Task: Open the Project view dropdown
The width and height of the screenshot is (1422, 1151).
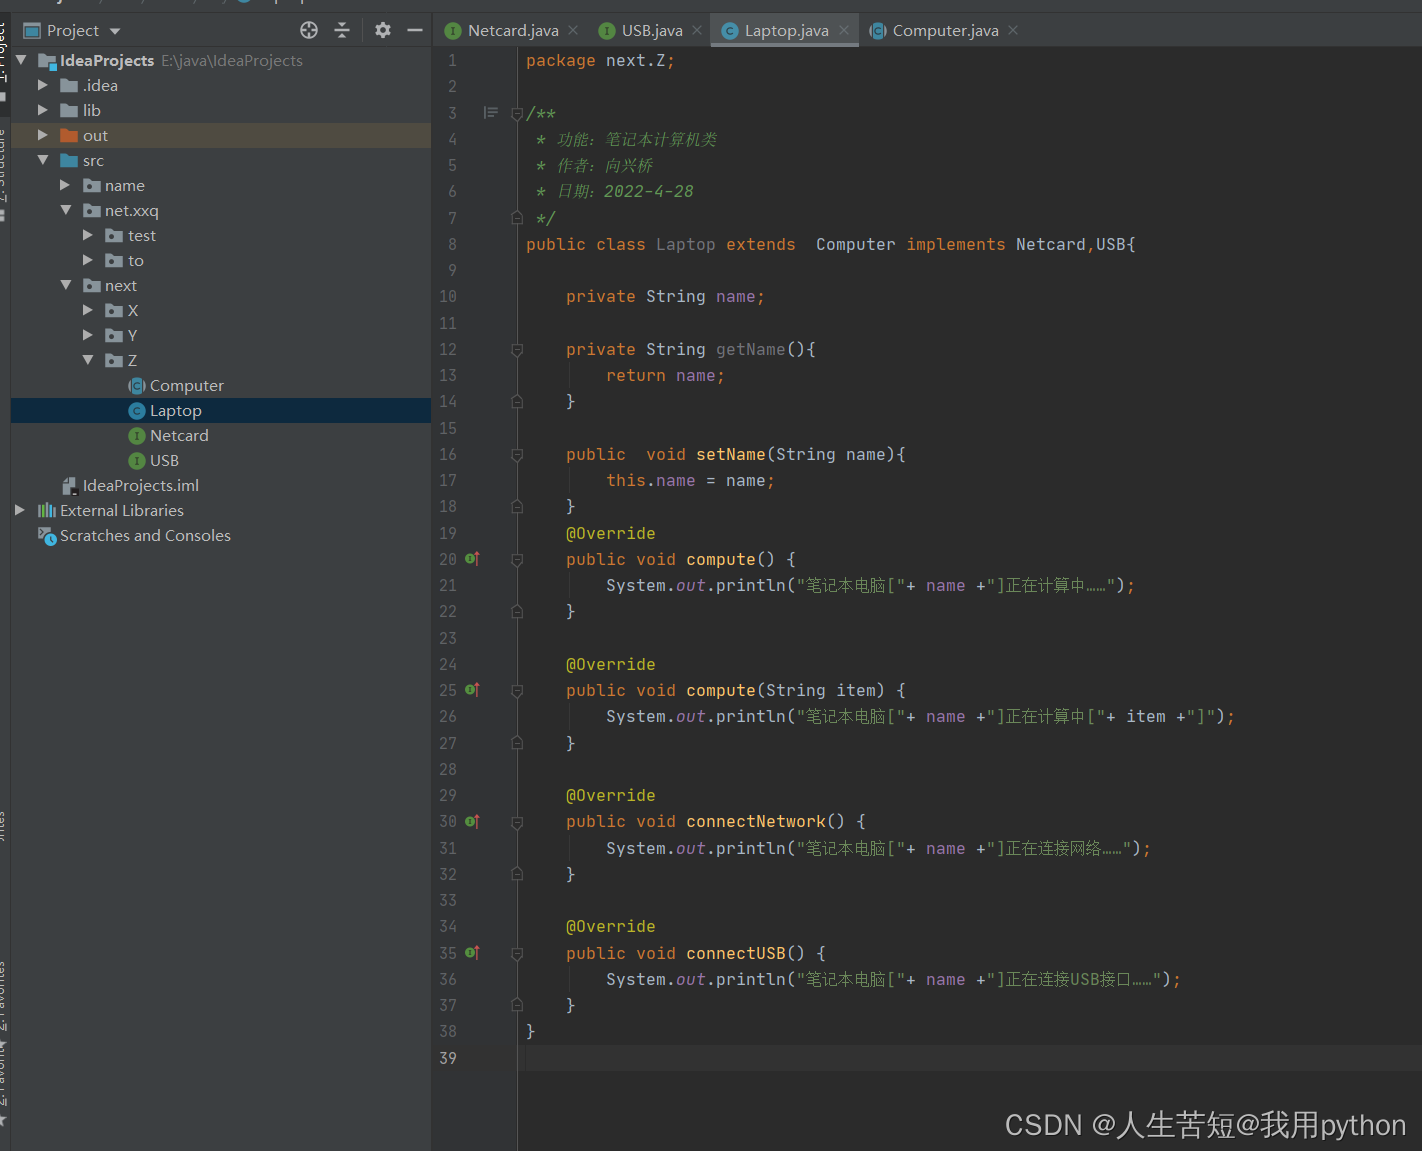Action: 115,31
